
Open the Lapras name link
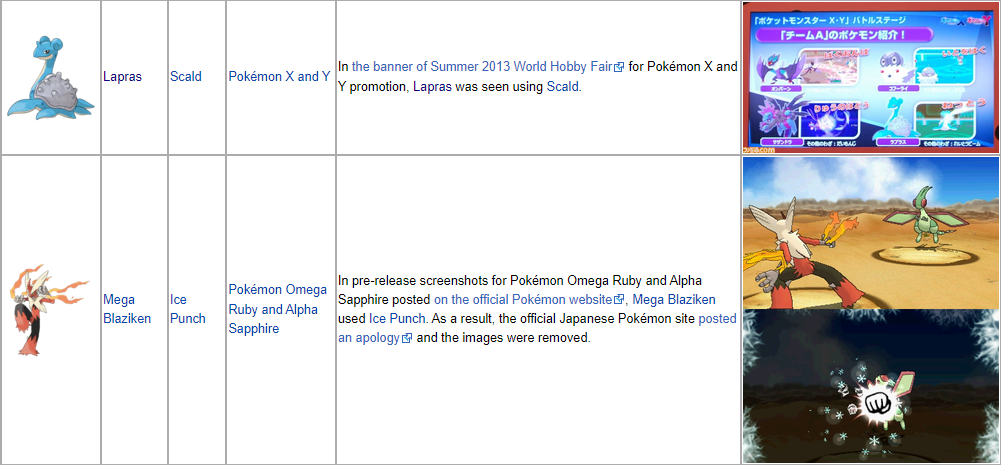tap(122, 76)
